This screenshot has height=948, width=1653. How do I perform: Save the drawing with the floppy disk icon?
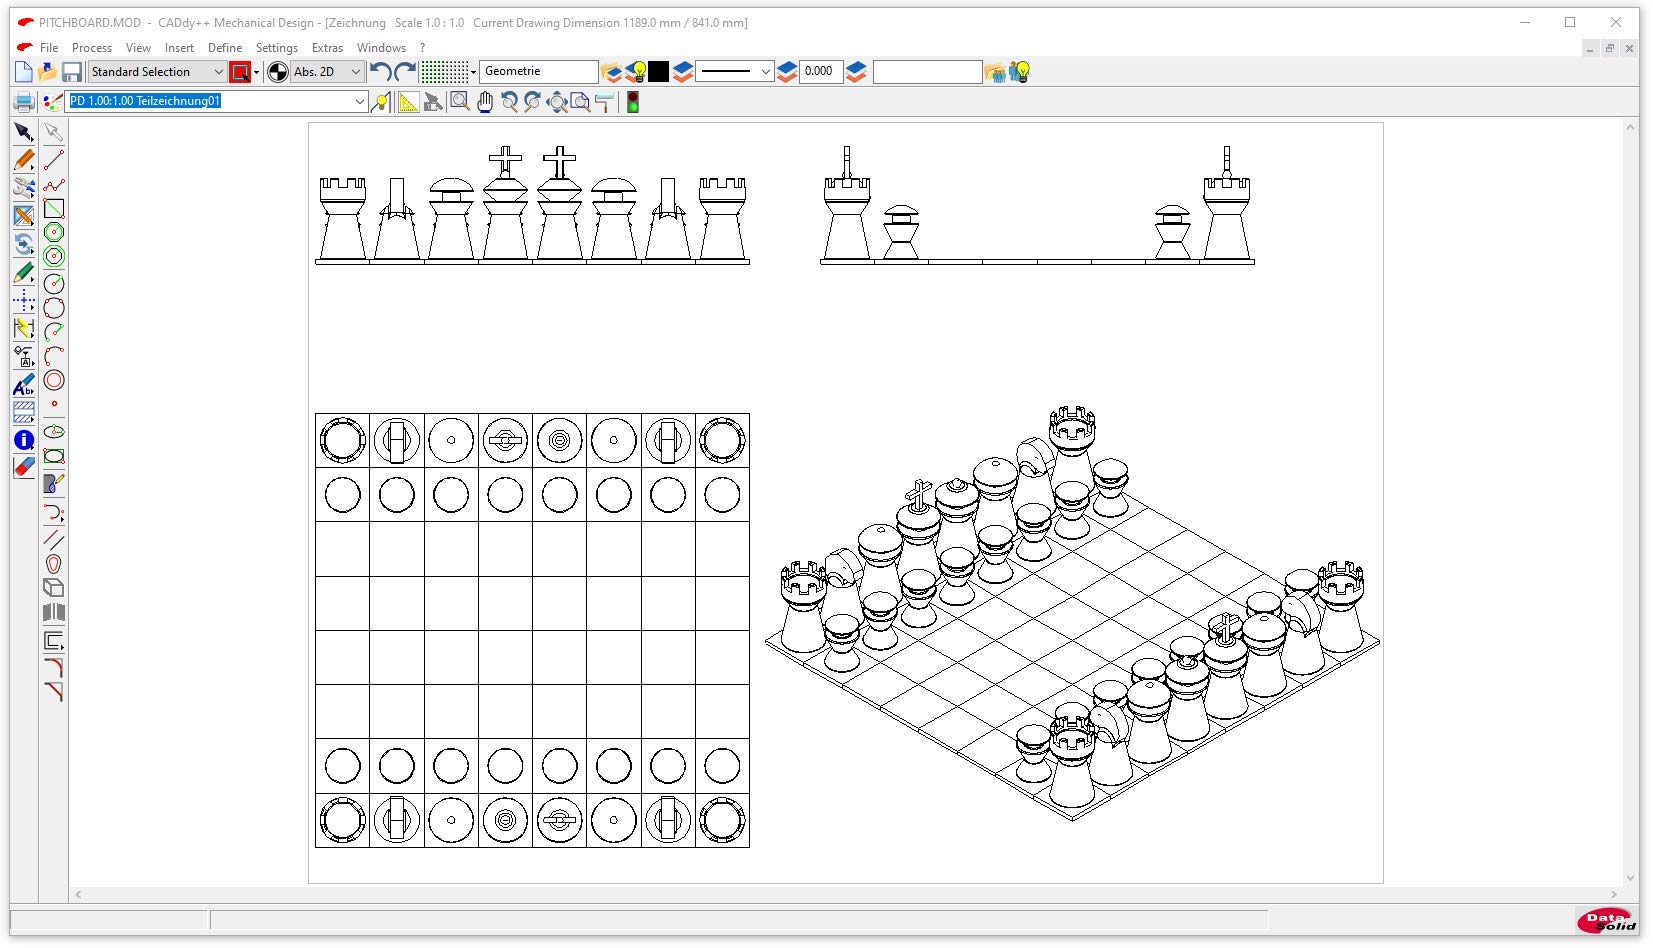(71, 72)
